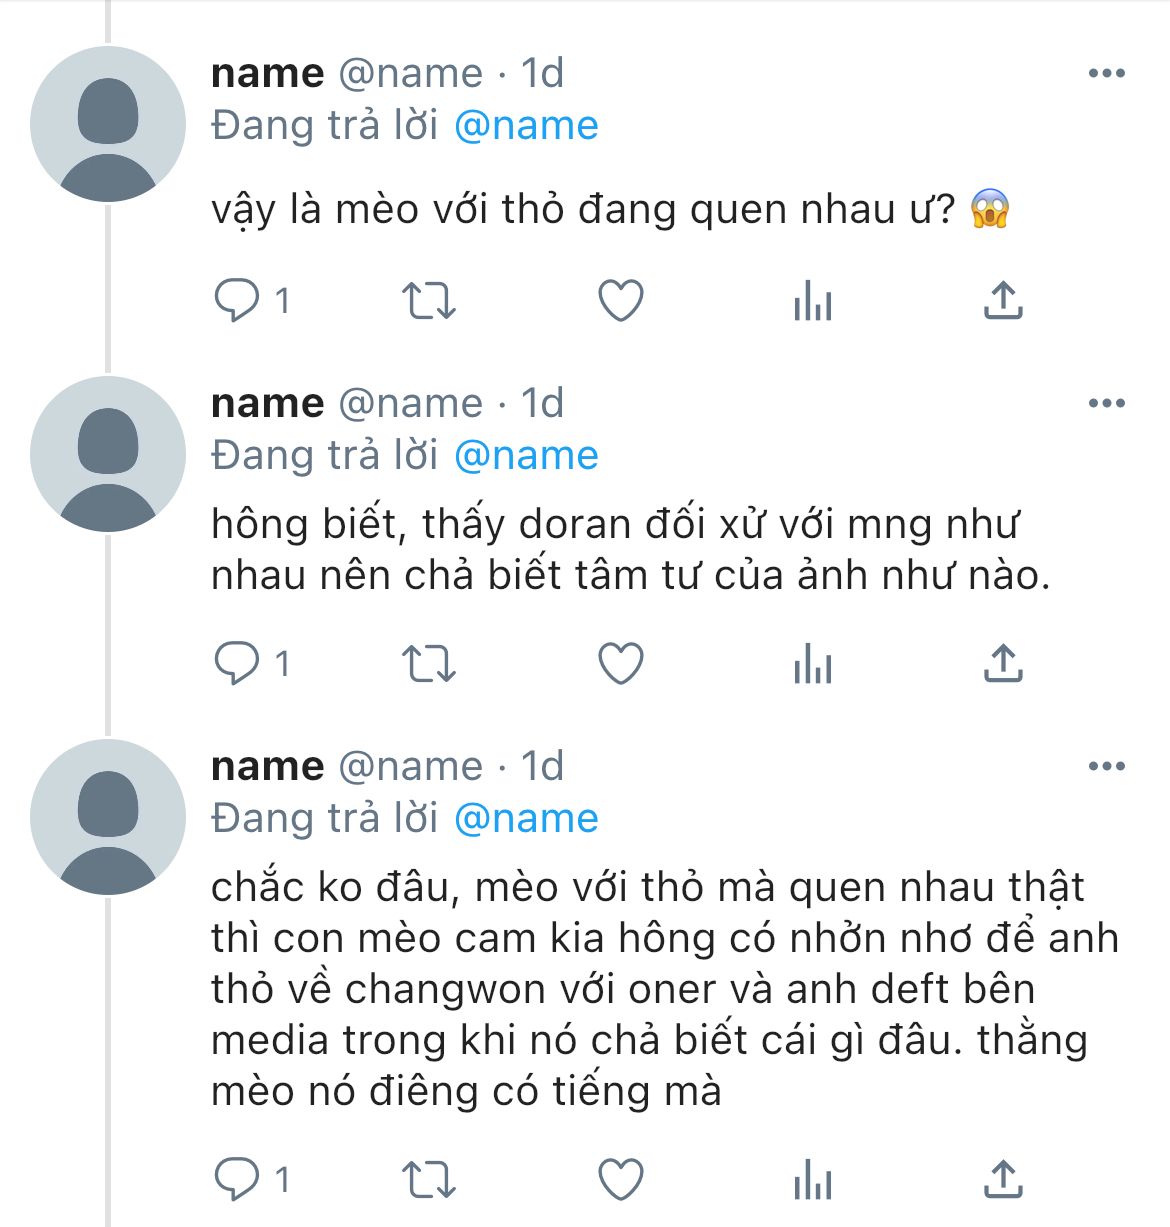Share the first tweet with the scream emoji
Image resolution: width=1170 pixels, height=1227 pixels.
[x=1003, y=300]
